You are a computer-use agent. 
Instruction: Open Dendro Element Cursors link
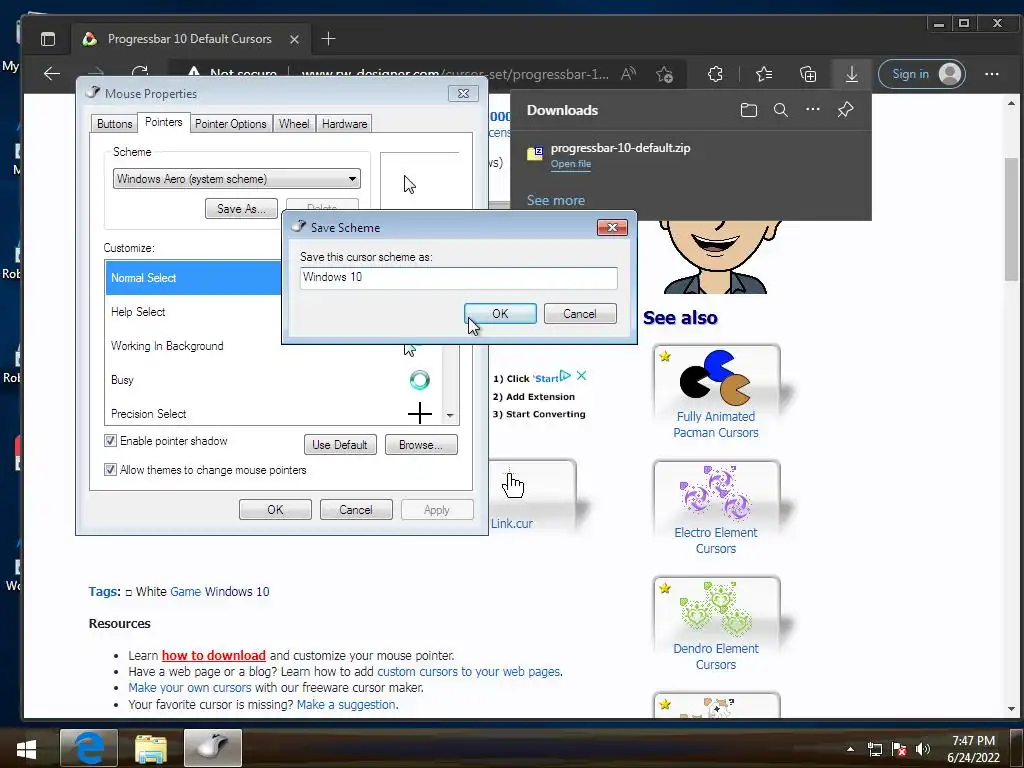[716, 656]
